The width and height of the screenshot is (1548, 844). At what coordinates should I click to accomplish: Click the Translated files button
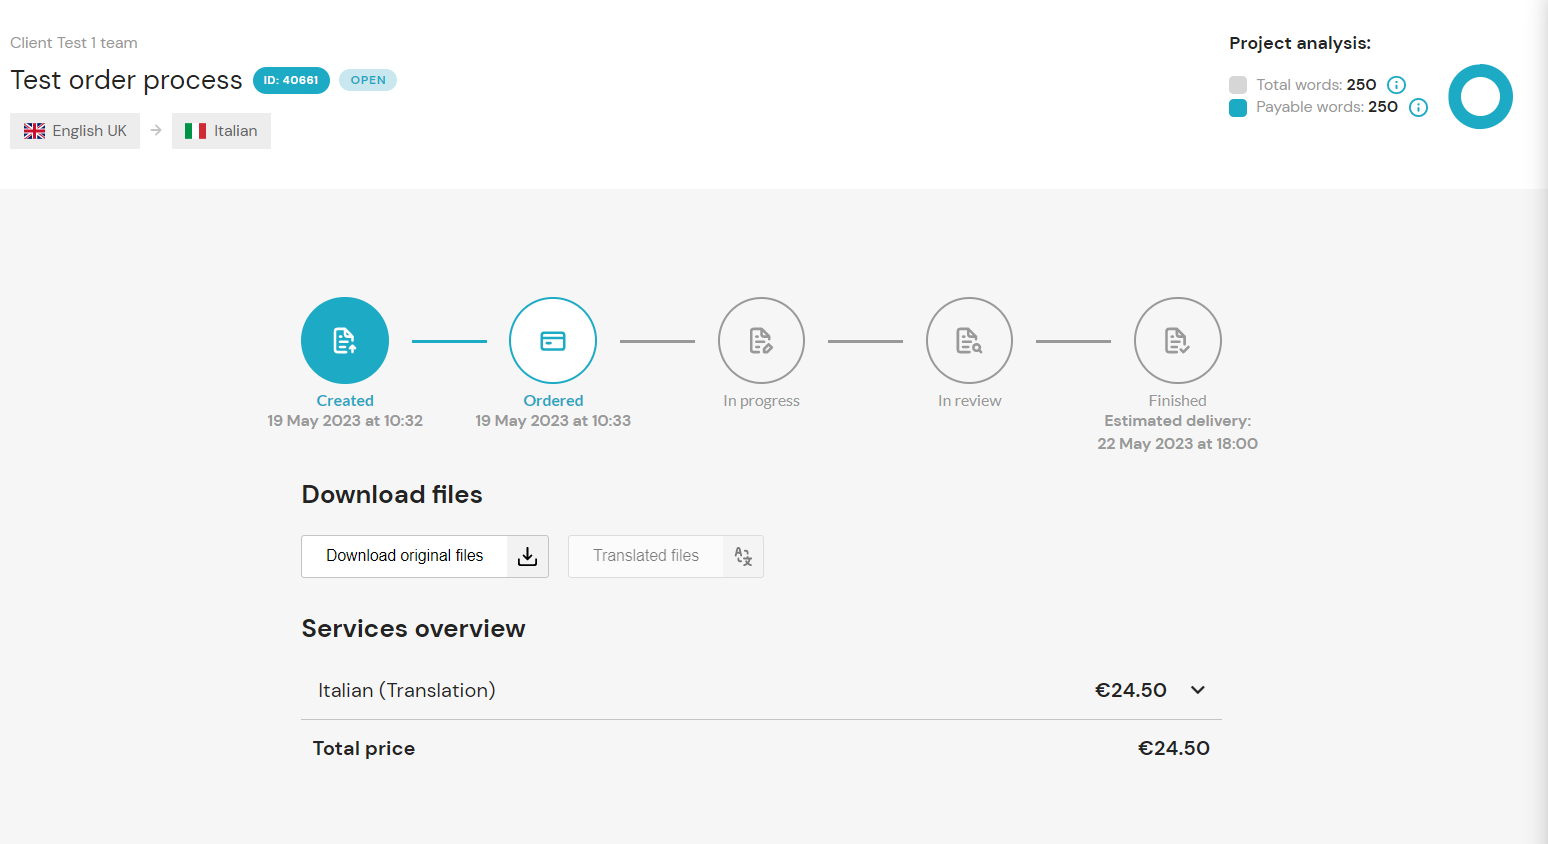(x=646, y=556)
